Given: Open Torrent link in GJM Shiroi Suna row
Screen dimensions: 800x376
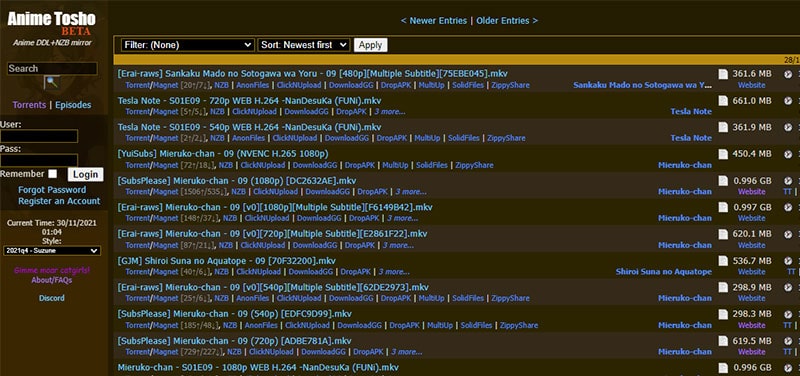Looking at the screenshot, I should coord(138,272).
